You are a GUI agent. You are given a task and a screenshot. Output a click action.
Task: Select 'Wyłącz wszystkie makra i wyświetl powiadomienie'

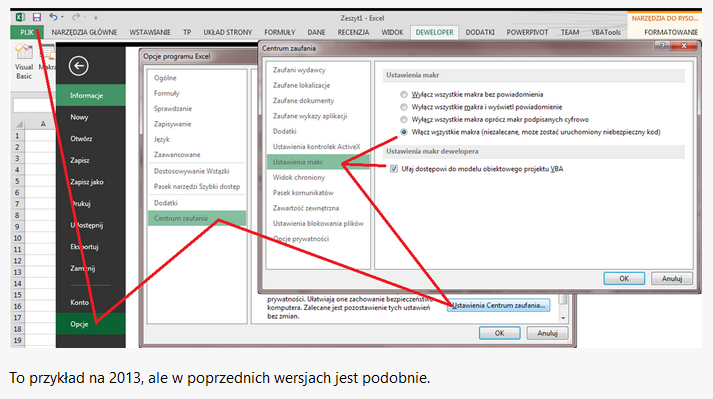click(x=403, y=107)
